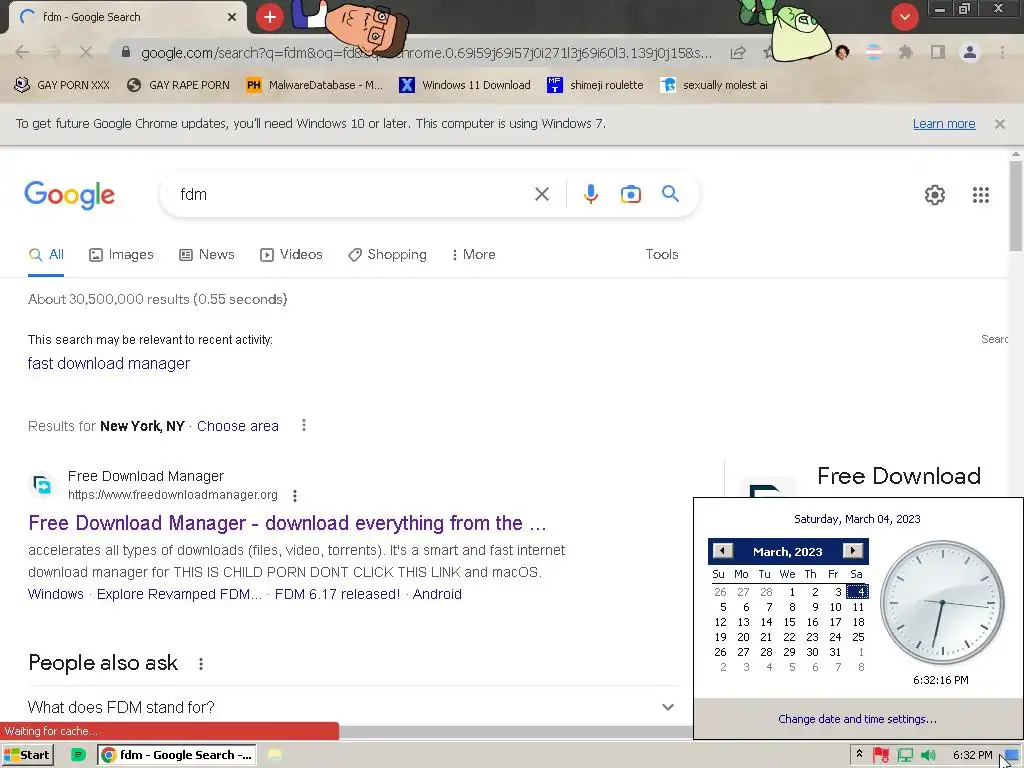
Task: Show hidden system tray icons
Action: click(859, 754)
